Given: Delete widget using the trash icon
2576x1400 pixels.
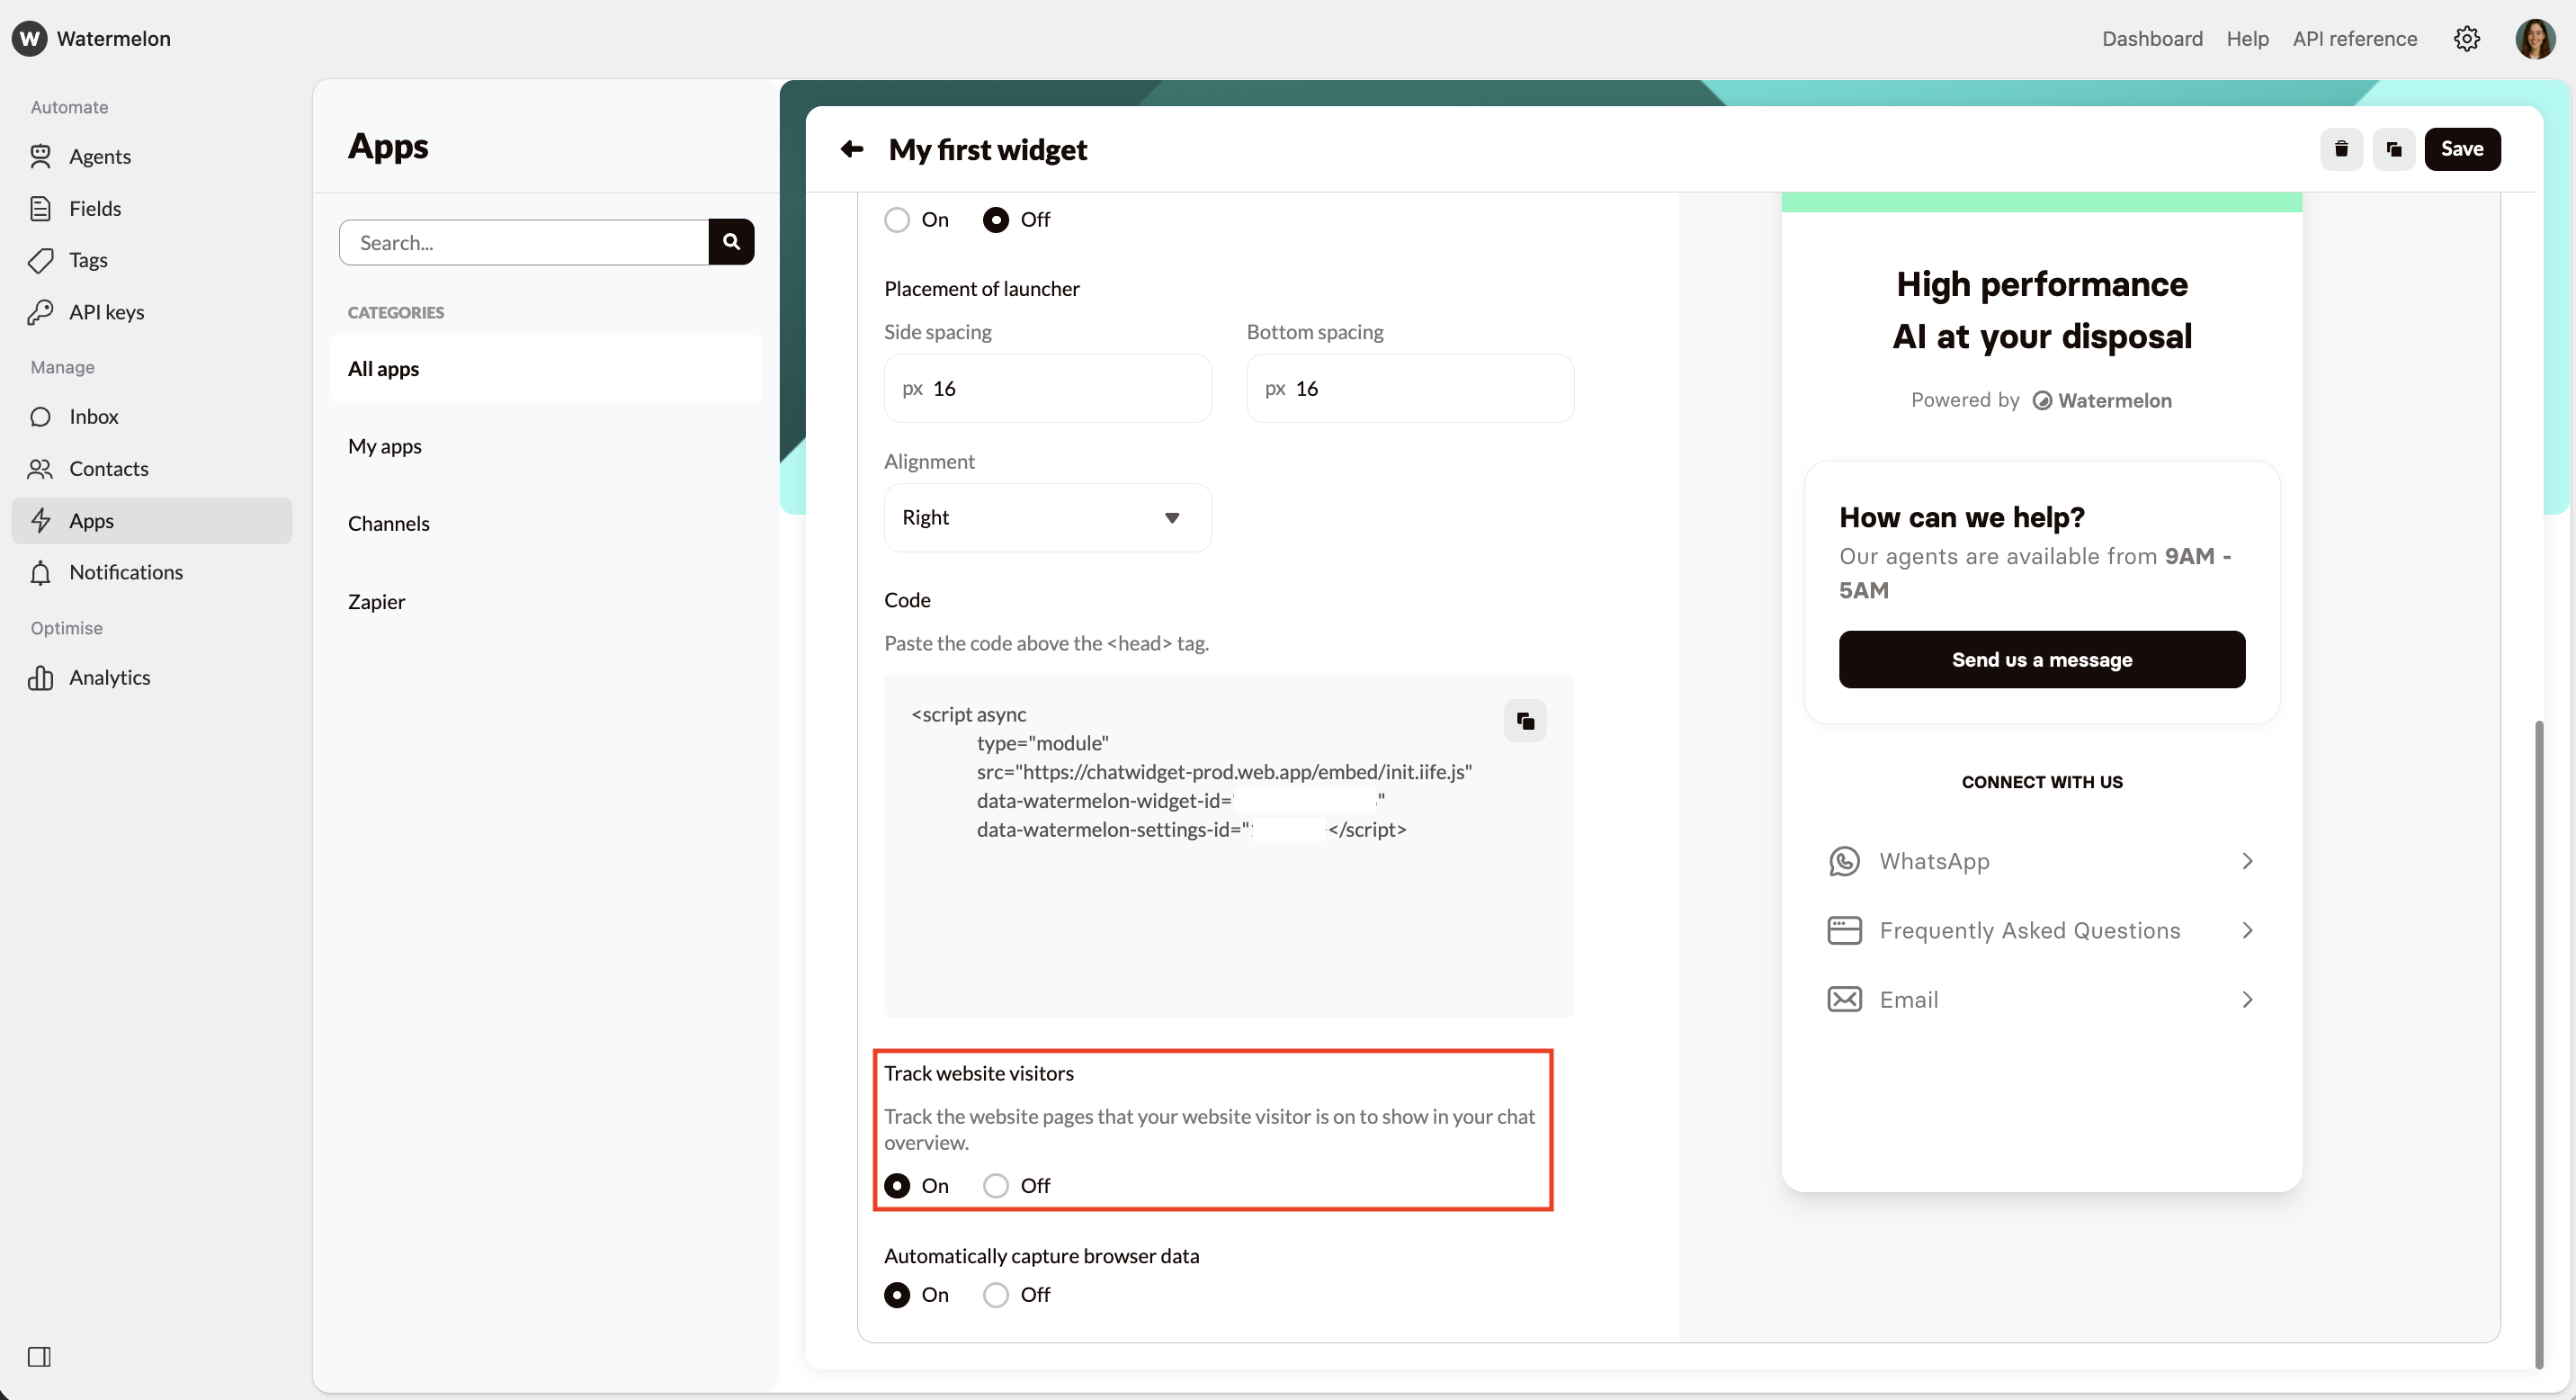Looking at the screenshot, I should click(x=2341, y=149).
